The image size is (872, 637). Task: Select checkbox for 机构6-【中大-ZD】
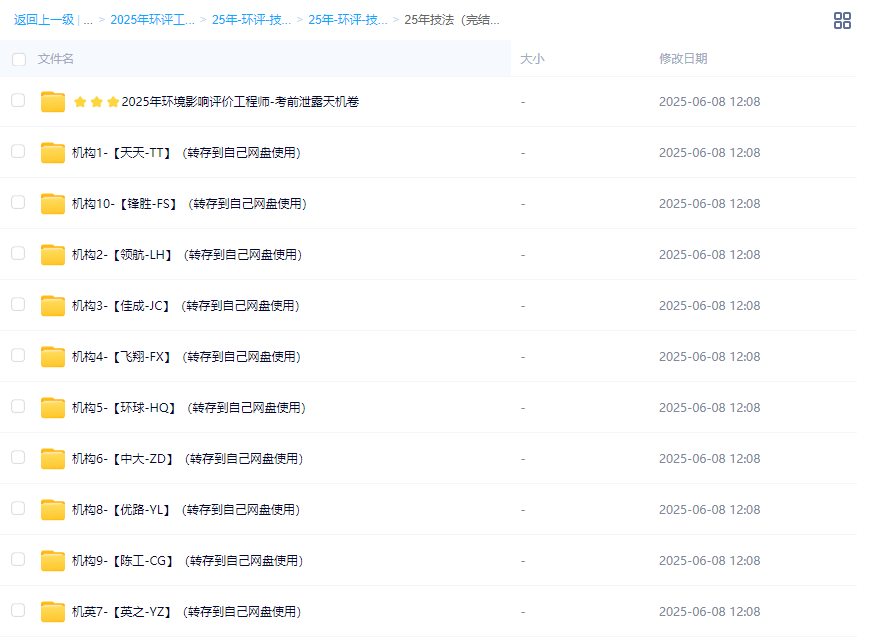click(18, 457)
